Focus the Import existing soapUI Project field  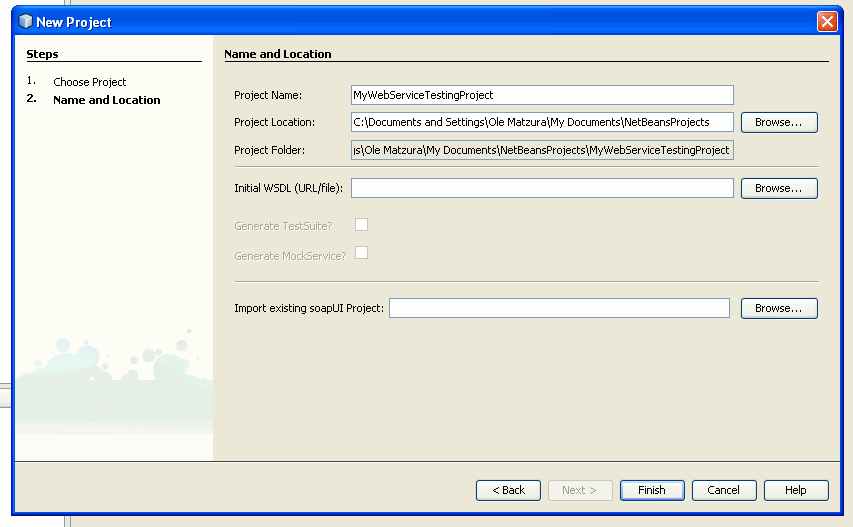tap(559, 308)
